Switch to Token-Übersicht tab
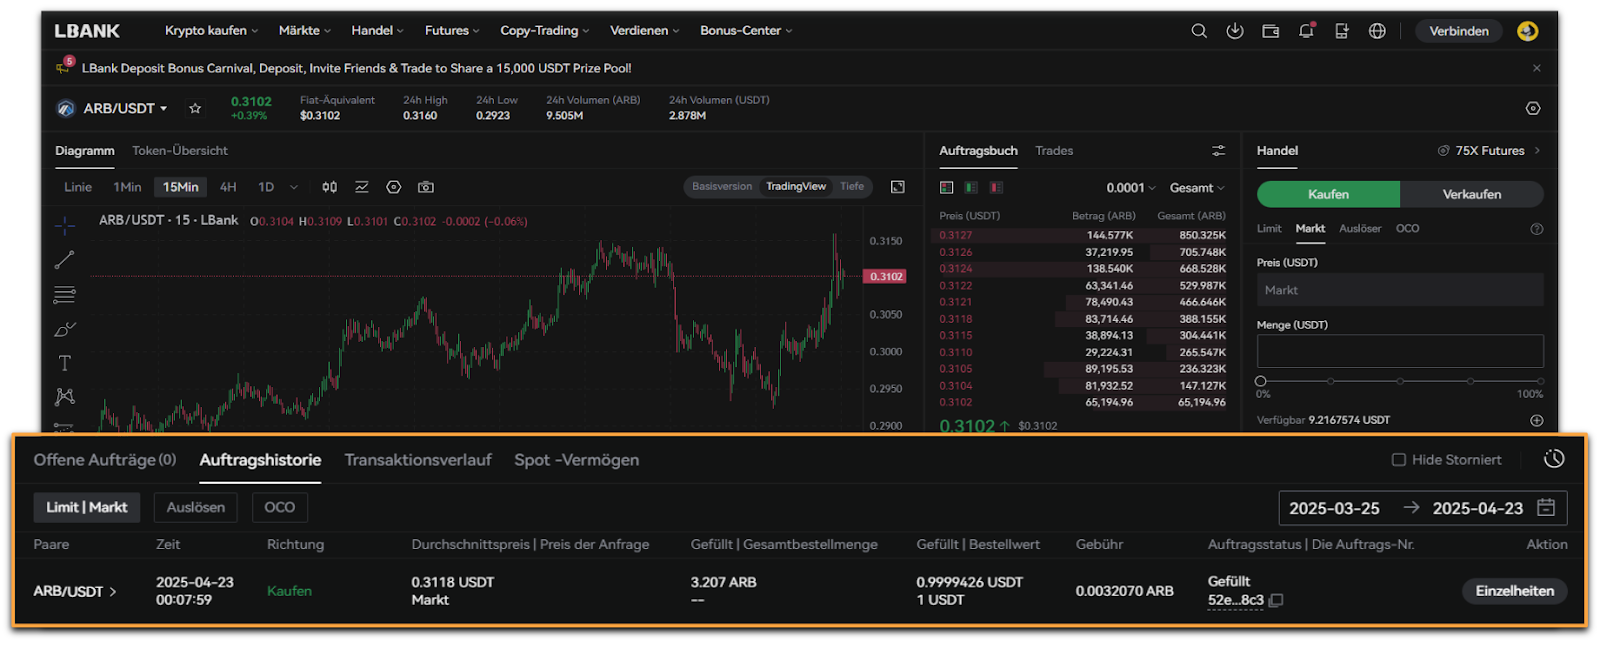The width and height of the screenshot is (1600, 655). (x=180, y=151)
